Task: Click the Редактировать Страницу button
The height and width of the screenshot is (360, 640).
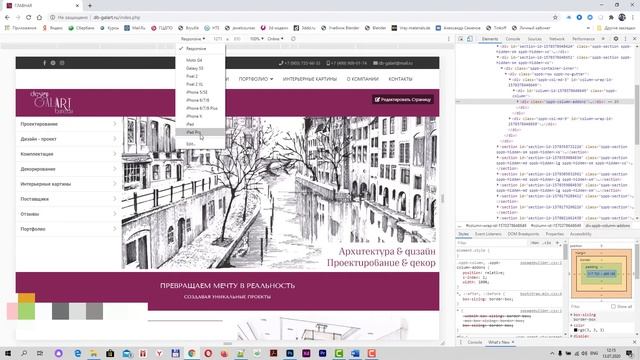Action: coord(402,99)
